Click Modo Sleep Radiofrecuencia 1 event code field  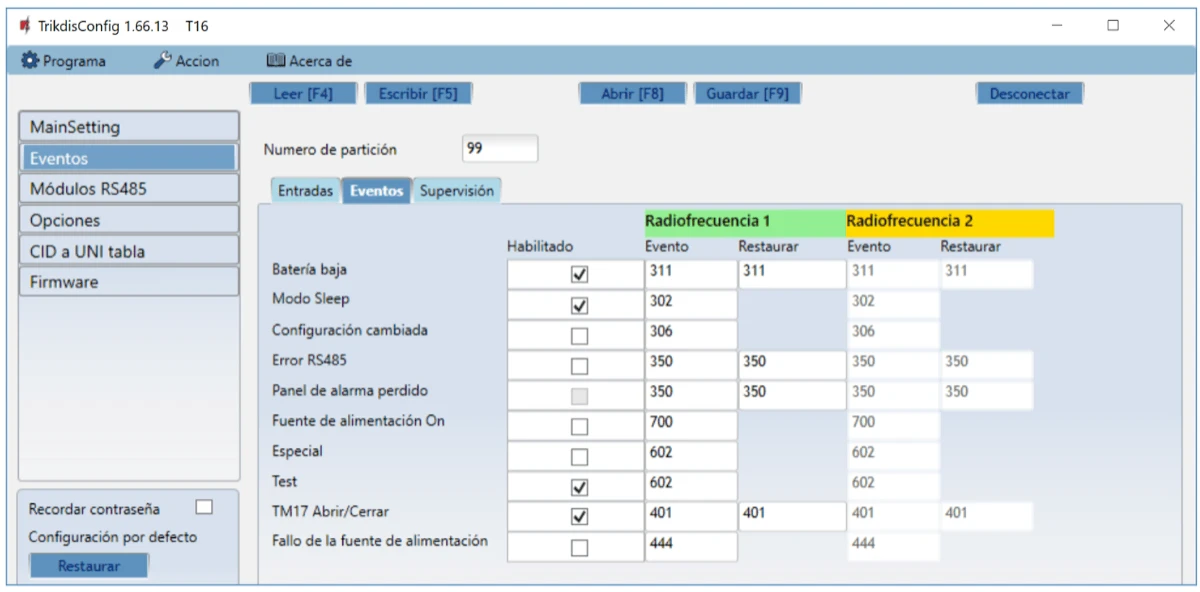(x=690, y=302)
